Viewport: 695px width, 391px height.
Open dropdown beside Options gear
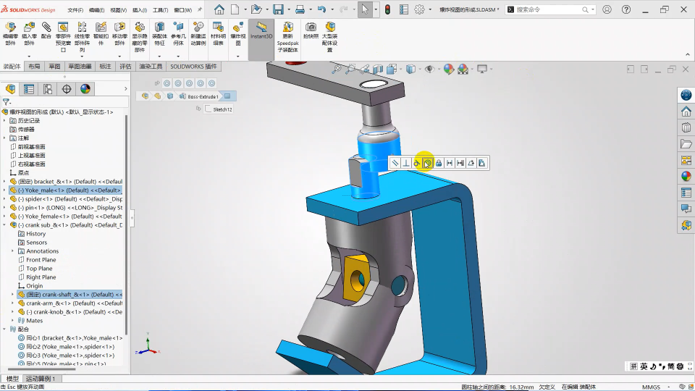[x=430, y=10]
